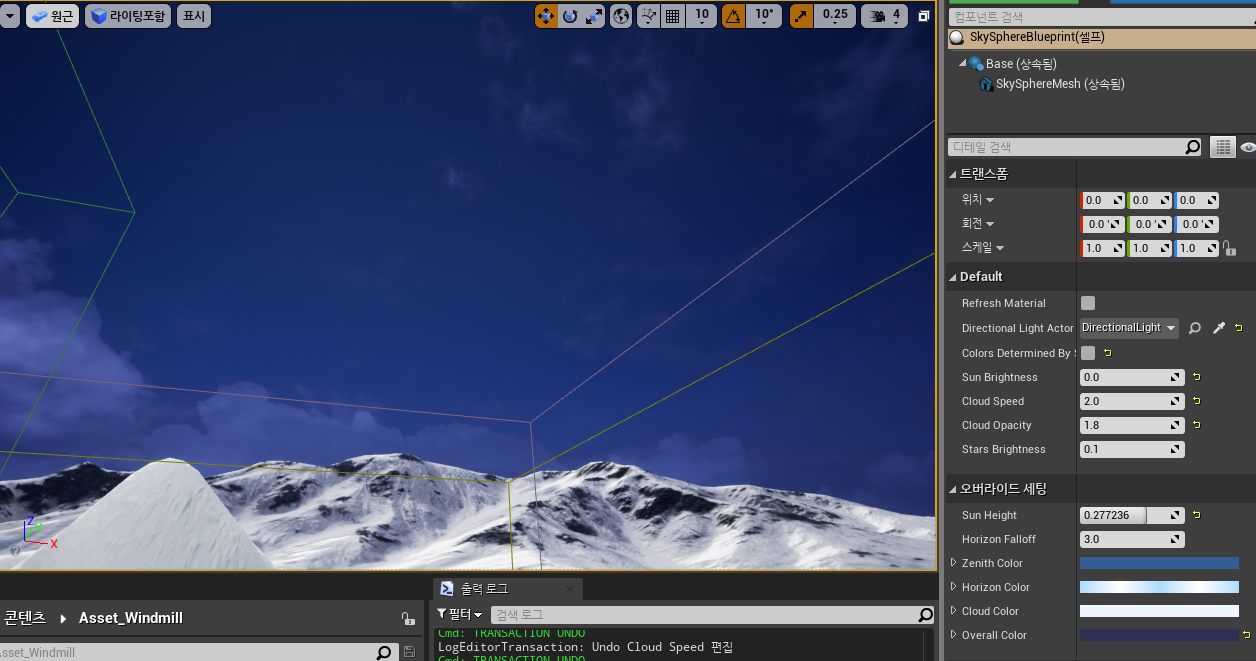
Task: Open scale snap 0.25 dropdown
Action: click(x=835, y=16)
